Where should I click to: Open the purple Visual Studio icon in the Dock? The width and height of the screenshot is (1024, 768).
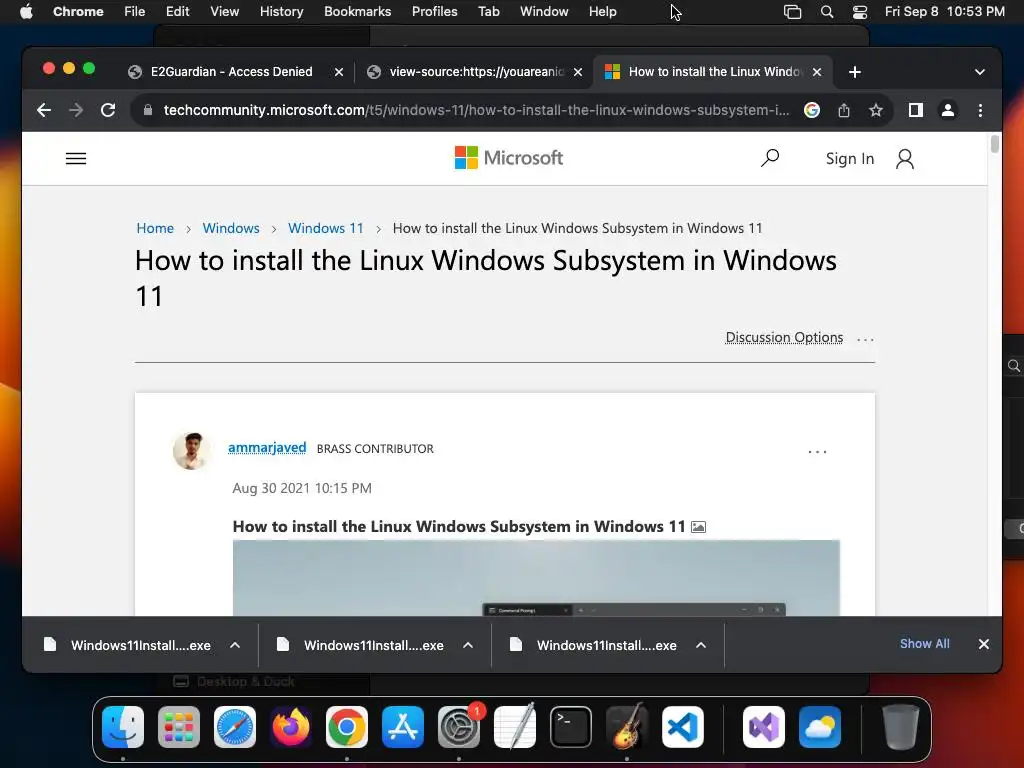(763, 727)
